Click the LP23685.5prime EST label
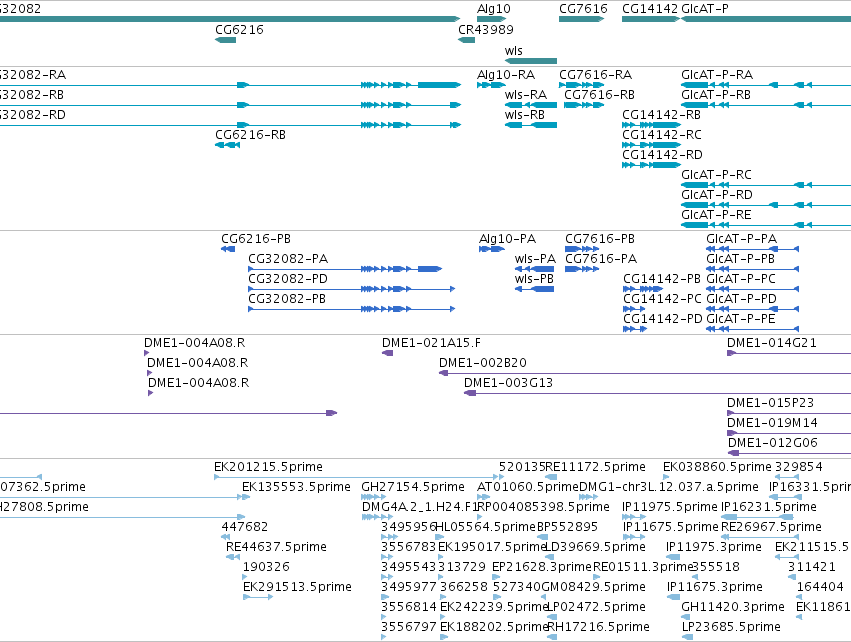Image resolution: width=851 pixels, height=642 pixels. click(x=731, y=627)
